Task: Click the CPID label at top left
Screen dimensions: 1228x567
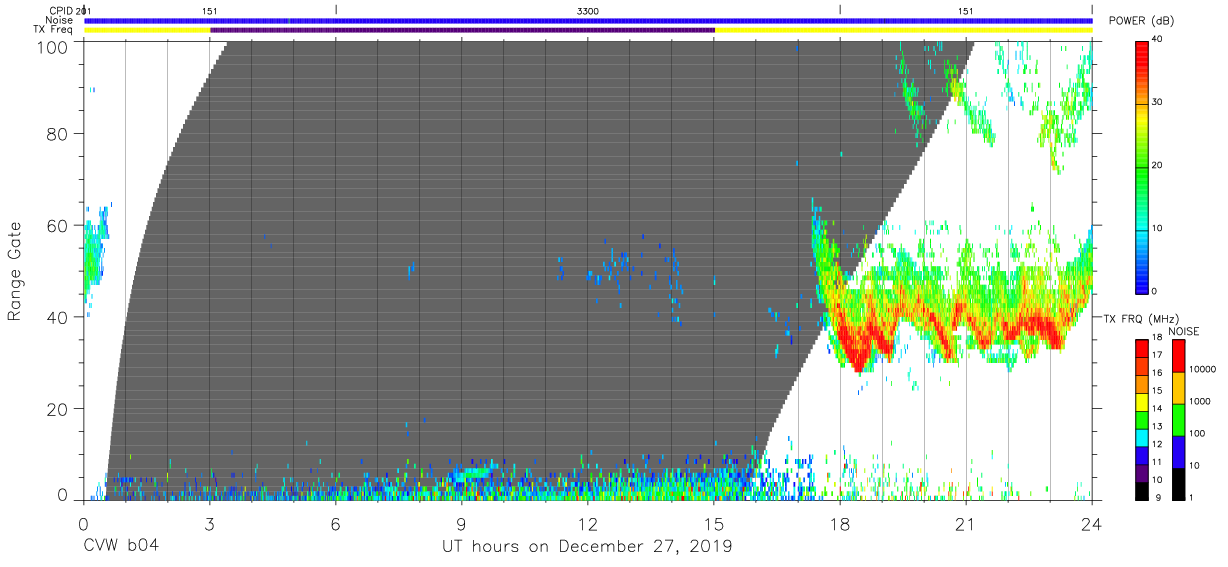Action: coord(61,11)
